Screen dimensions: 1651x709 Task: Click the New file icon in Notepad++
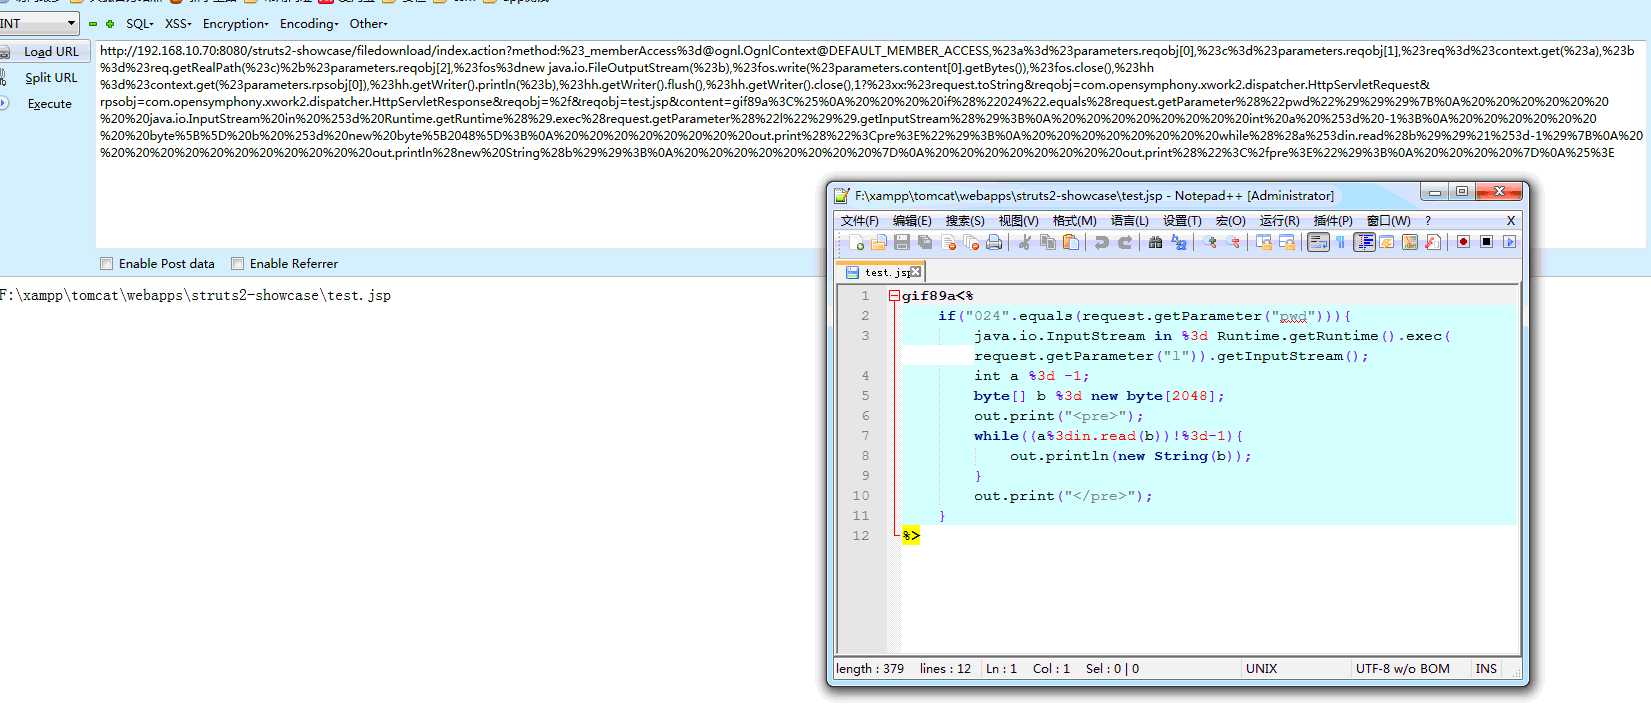[x=856, y=242]
